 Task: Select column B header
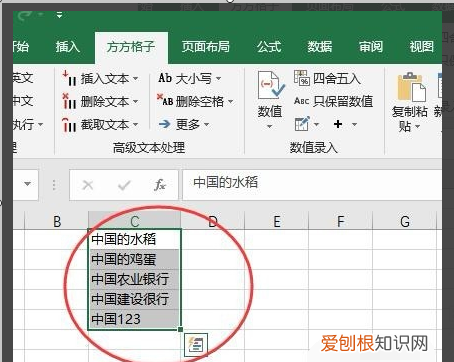57,221
